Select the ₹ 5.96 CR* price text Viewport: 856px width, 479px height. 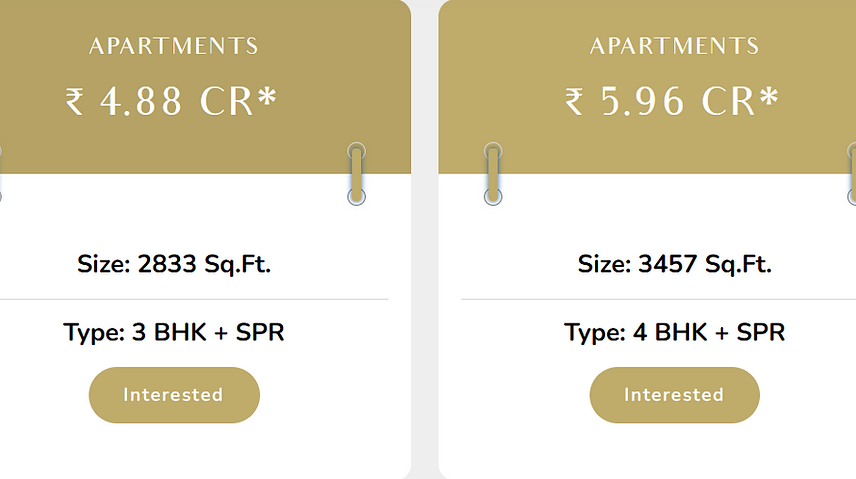[x=672, y=102]
